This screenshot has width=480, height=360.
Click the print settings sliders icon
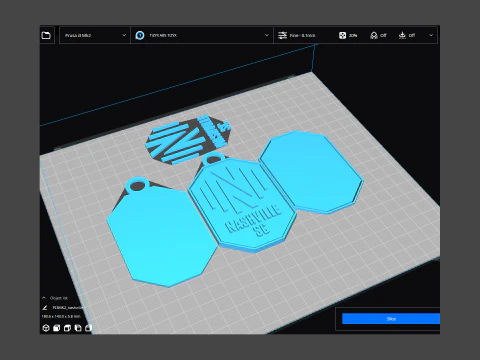[282, 35]
